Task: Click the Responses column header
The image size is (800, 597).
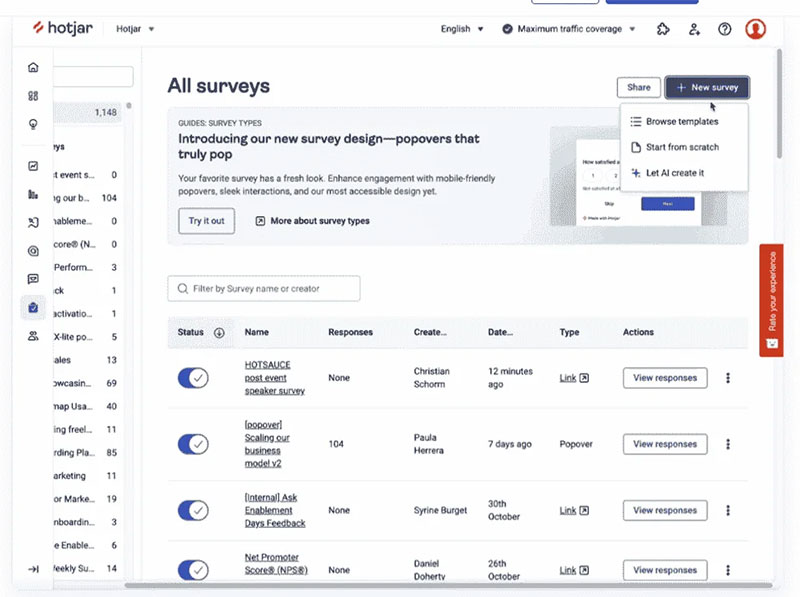Action: tap(351, 332)
